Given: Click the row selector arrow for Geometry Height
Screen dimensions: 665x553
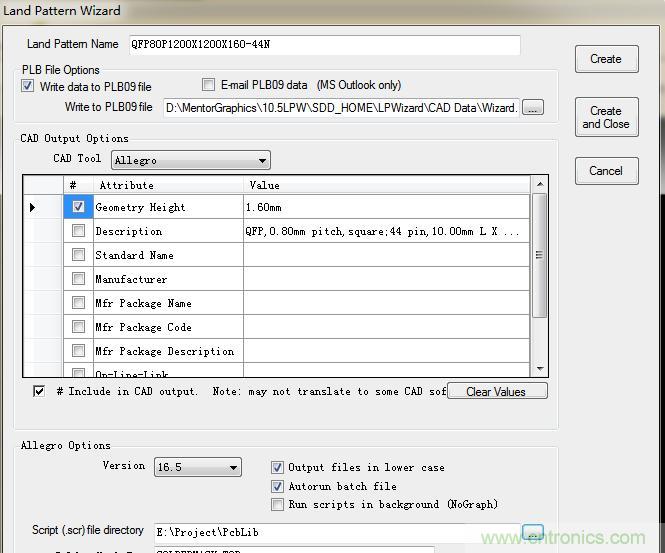Looking at the screenshot, I should (33, 207).
